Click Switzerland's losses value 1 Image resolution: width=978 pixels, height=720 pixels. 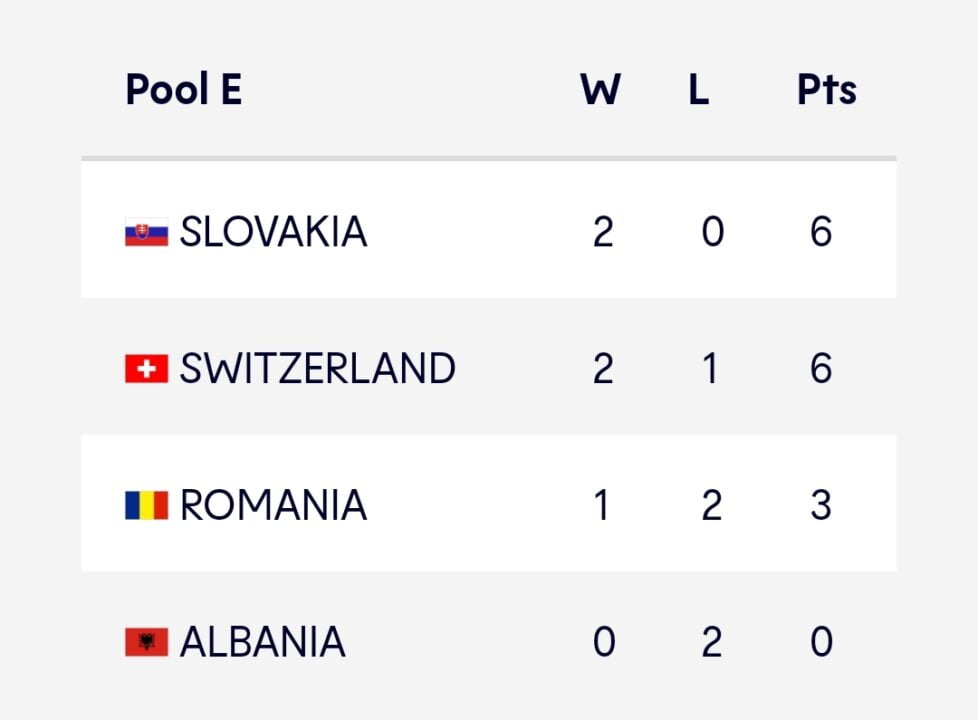tap(710, 369)
